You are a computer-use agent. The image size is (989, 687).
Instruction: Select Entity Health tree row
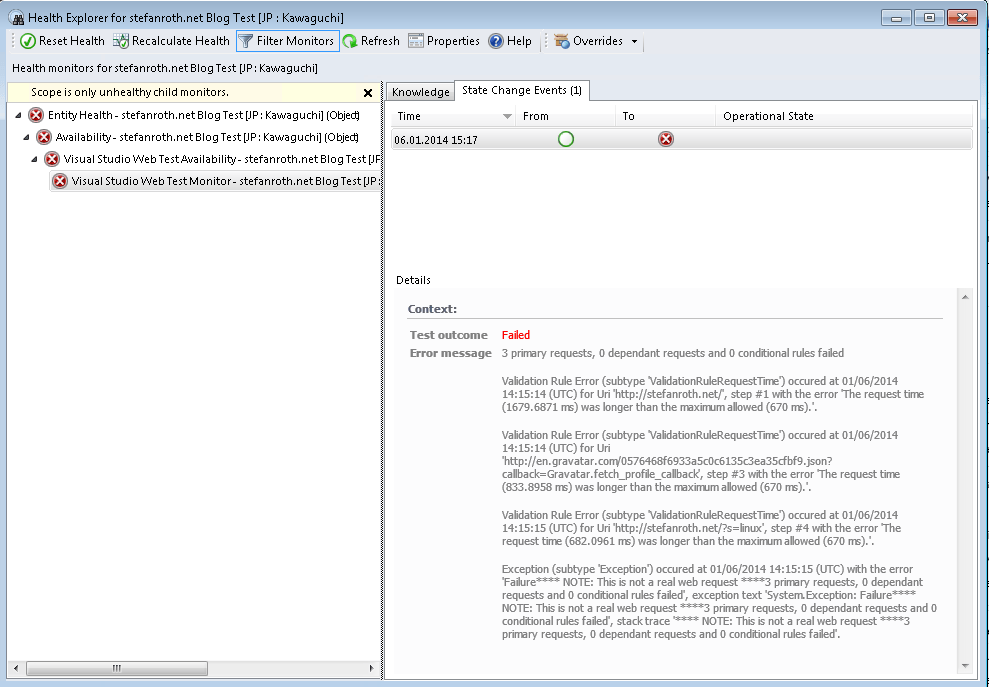[204, 115]
